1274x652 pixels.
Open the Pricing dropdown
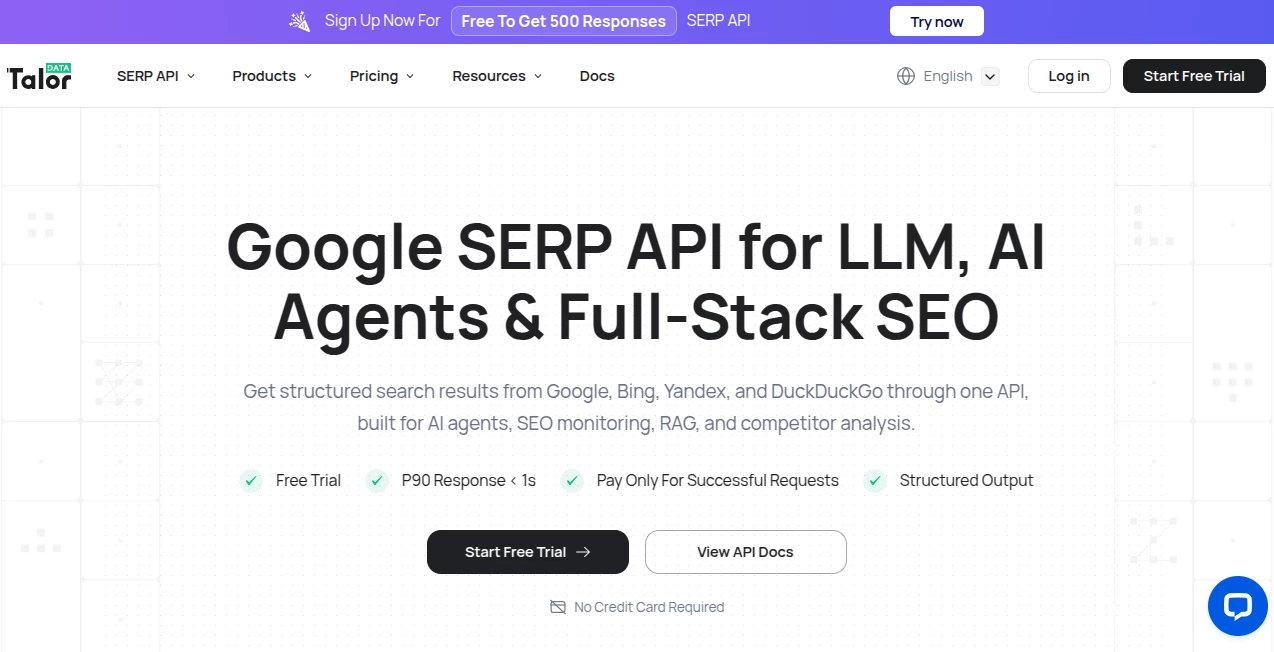(x=382, y=76)
